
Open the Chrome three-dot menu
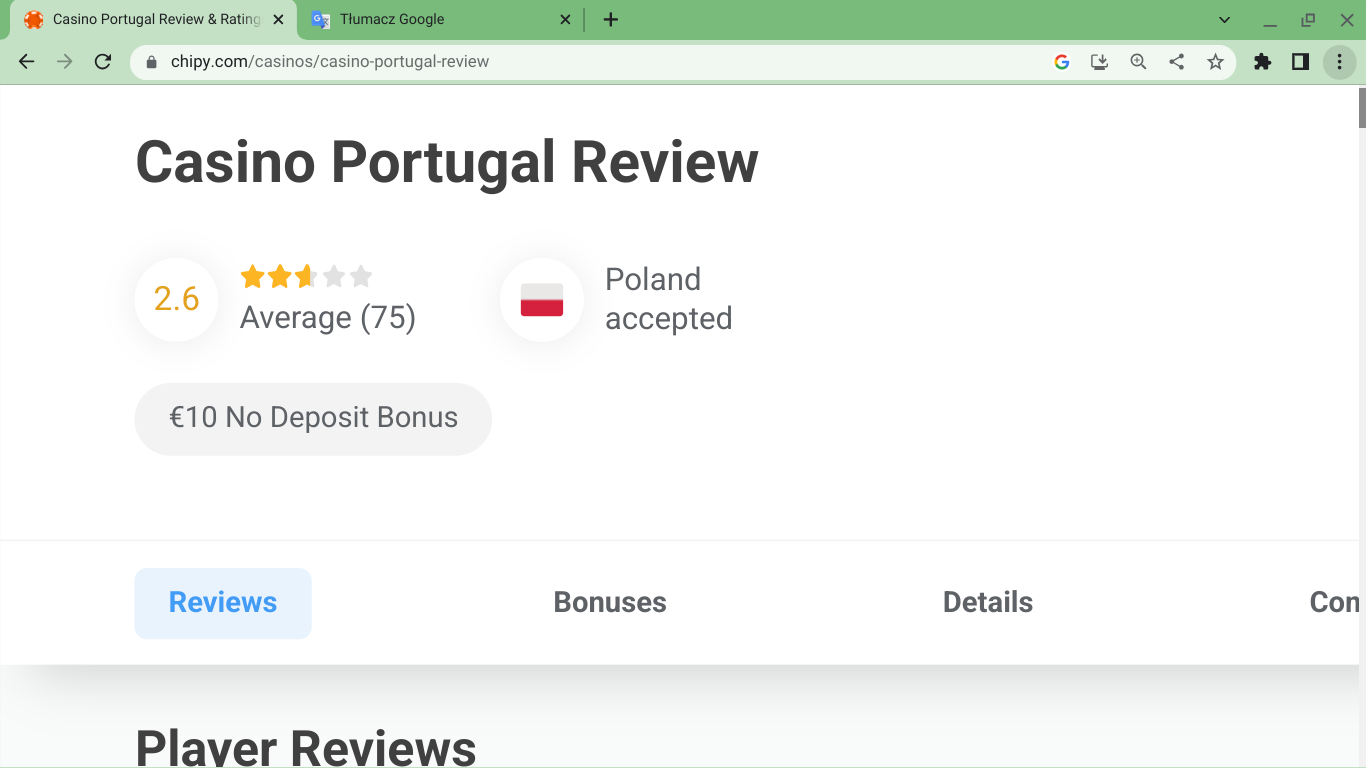point(1339,62)
